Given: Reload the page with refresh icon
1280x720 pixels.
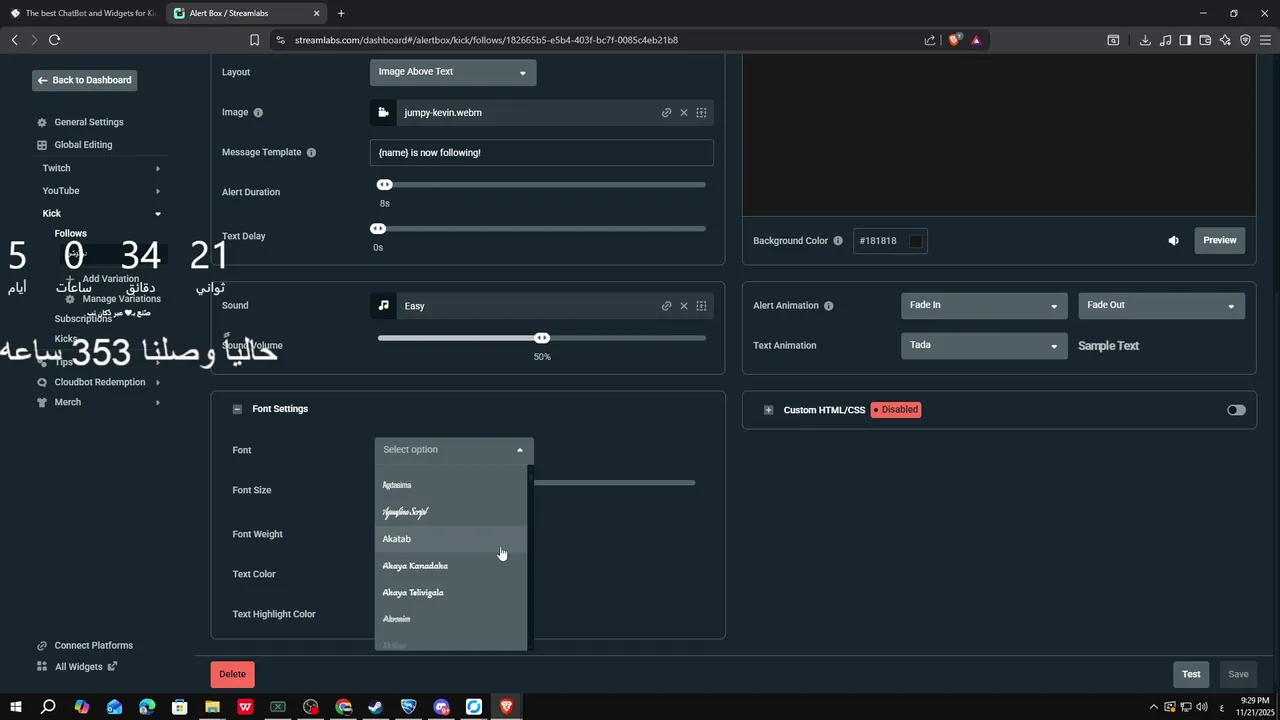Looking at the screenshot, I should click(x=54, y=40).
